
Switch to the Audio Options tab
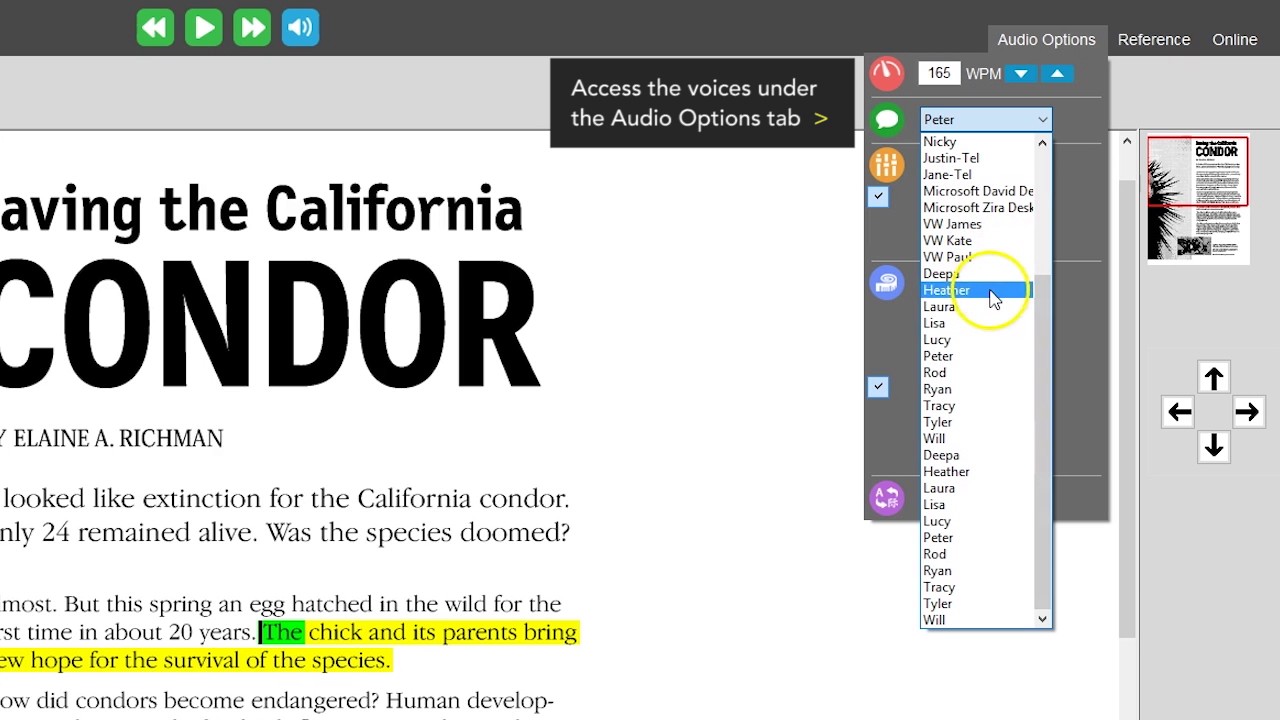click(x=1046, y=40)
